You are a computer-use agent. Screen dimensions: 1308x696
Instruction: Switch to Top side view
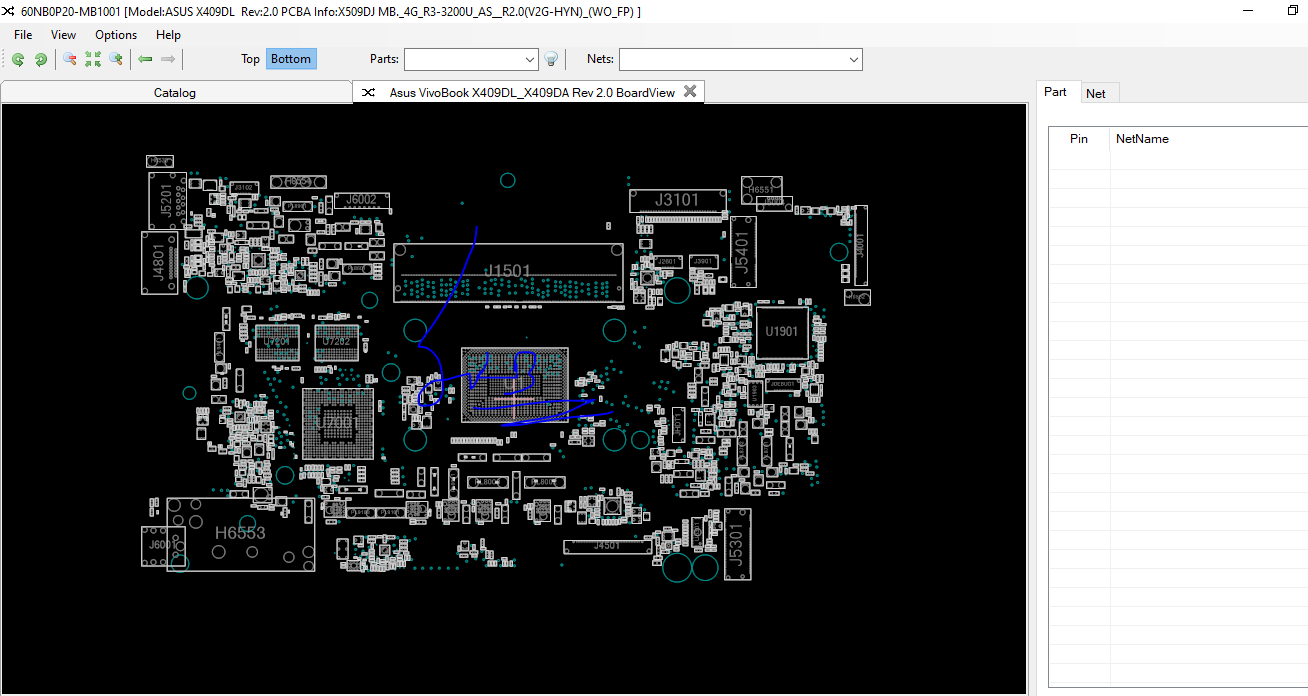[x=251, y=59]
